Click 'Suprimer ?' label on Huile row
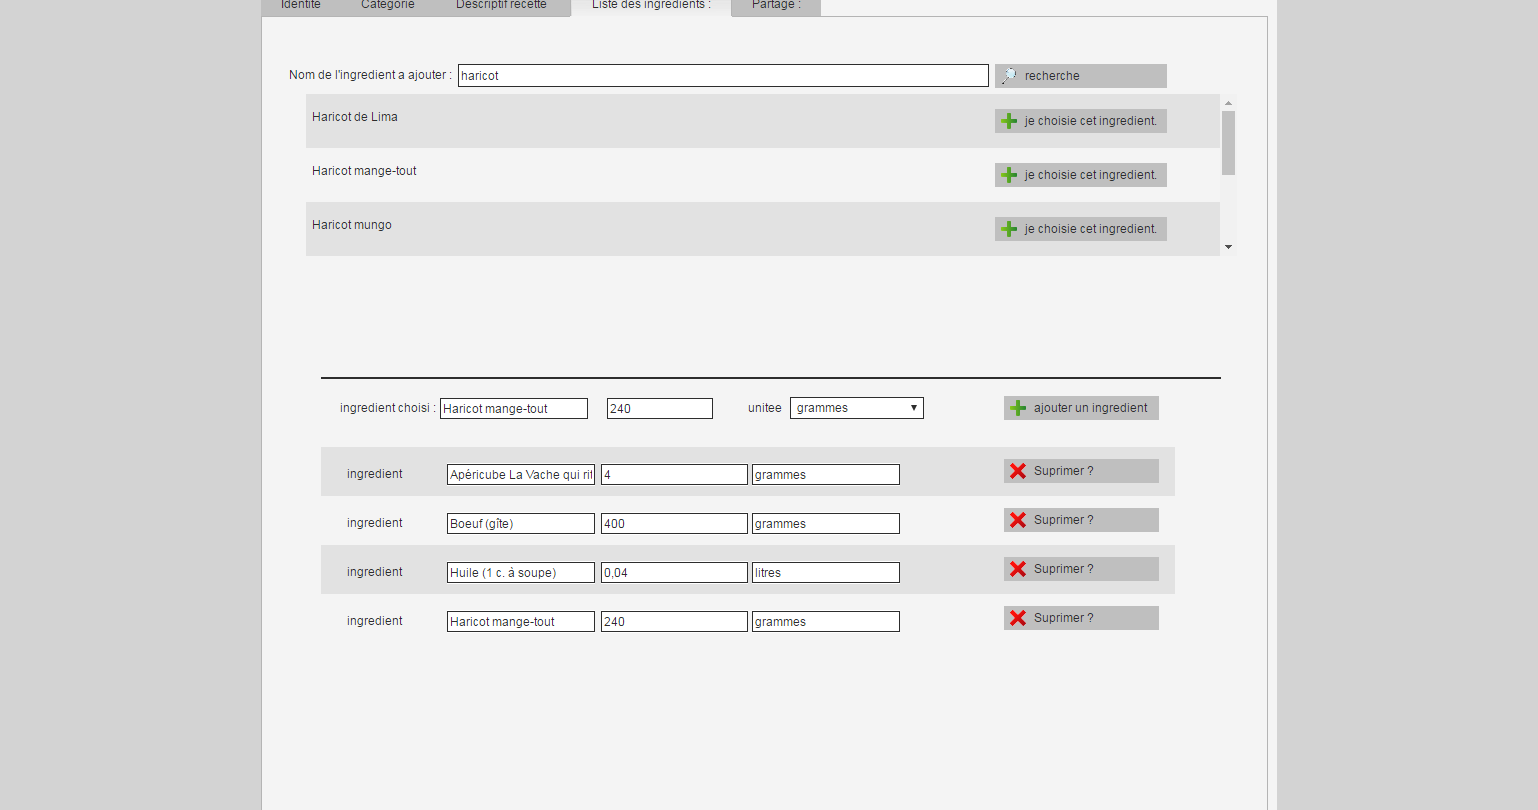The image size is (1538, 810). (1064, 569)
